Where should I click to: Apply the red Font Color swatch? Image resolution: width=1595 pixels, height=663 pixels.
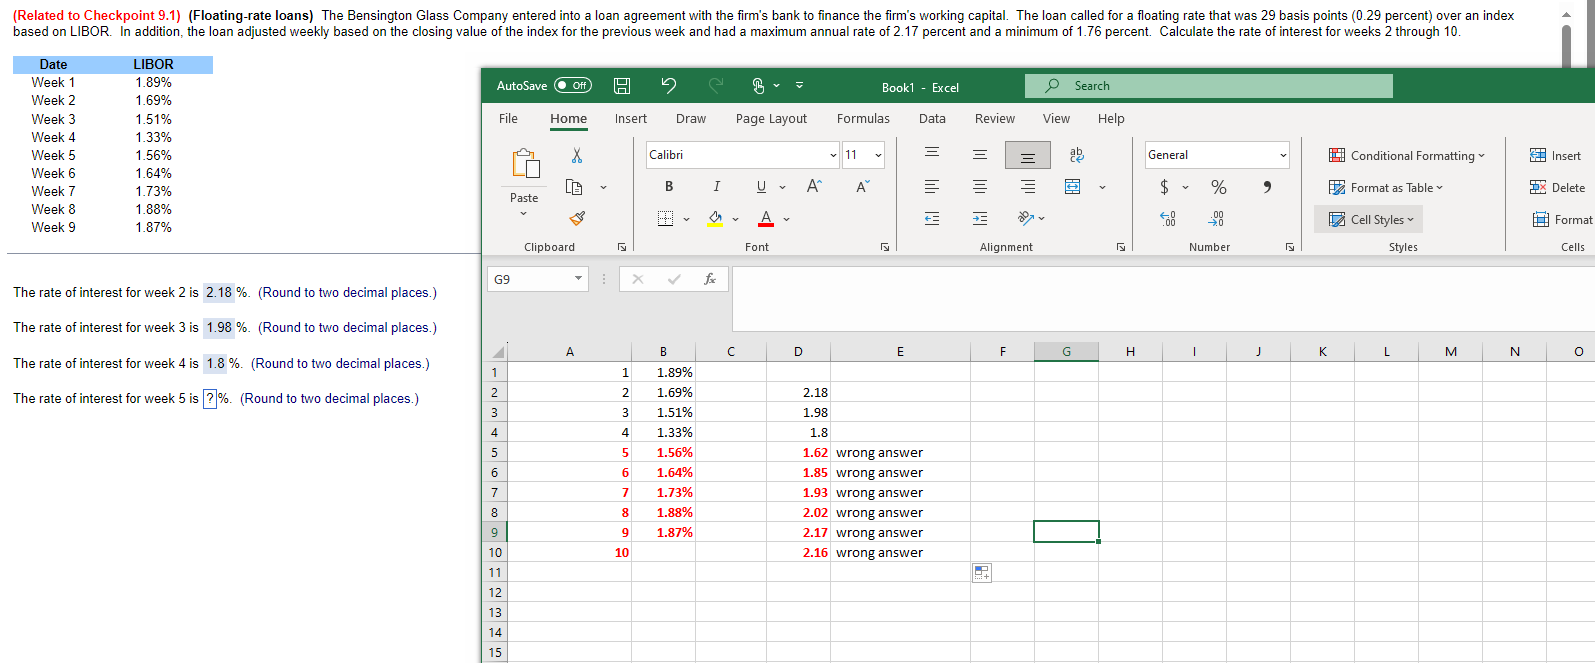pyautogui.click(x=766, y=218)
